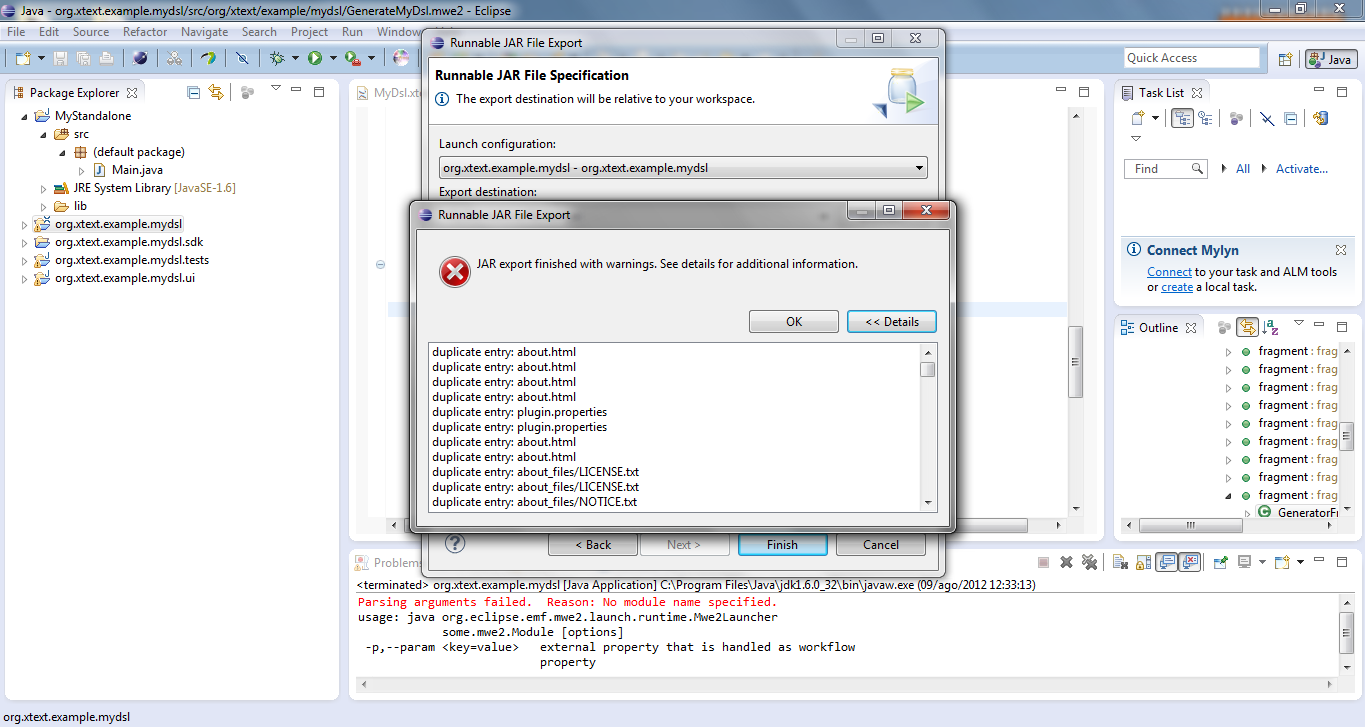Open the Project menu
This screenshot has height=727, width=1365.
309,32
